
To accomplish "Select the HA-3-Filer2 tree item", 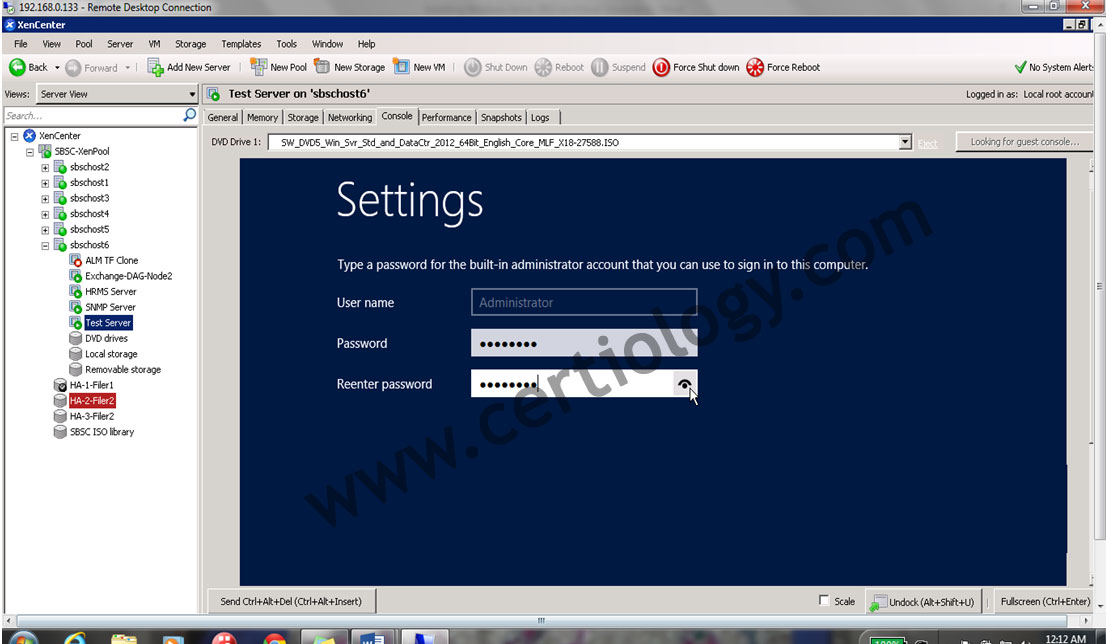I will (x=92, y=416).
